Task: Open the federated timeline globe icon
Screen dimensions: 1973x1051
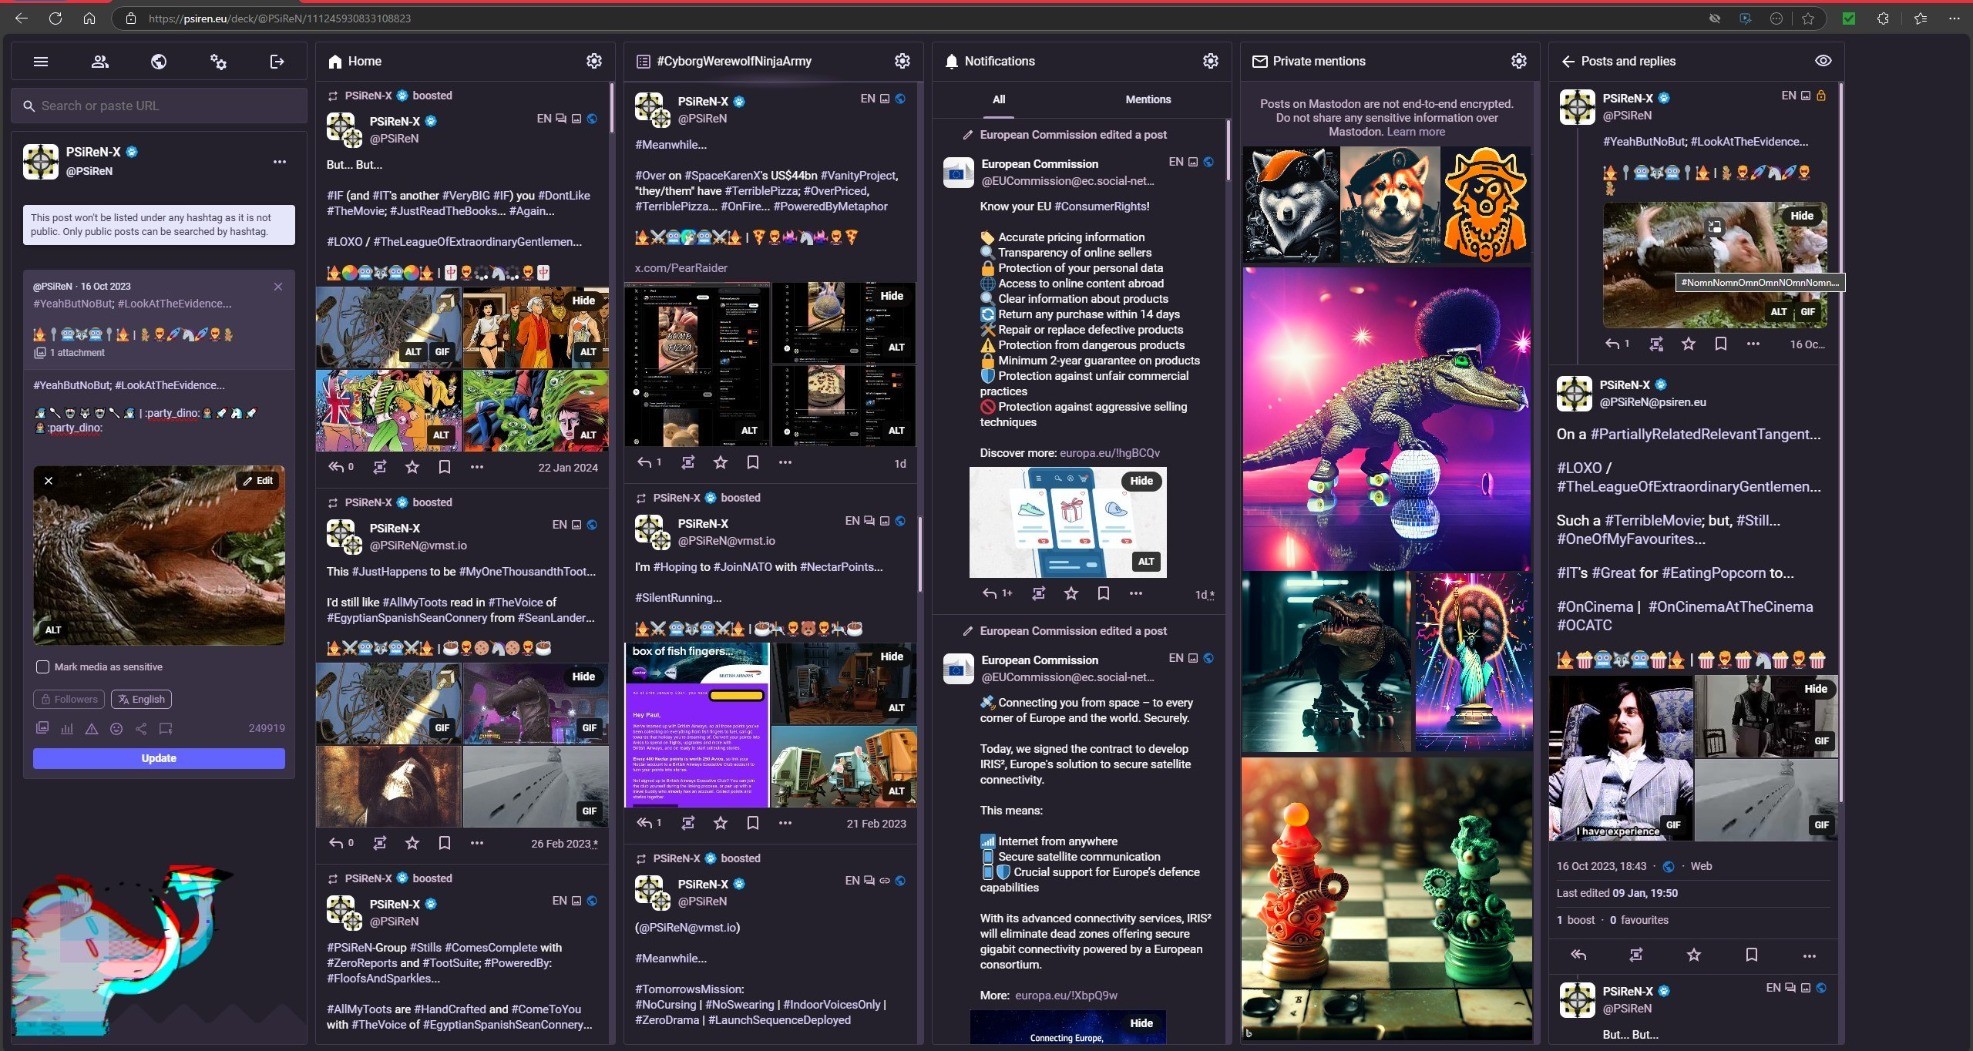Action: point(159,61)
